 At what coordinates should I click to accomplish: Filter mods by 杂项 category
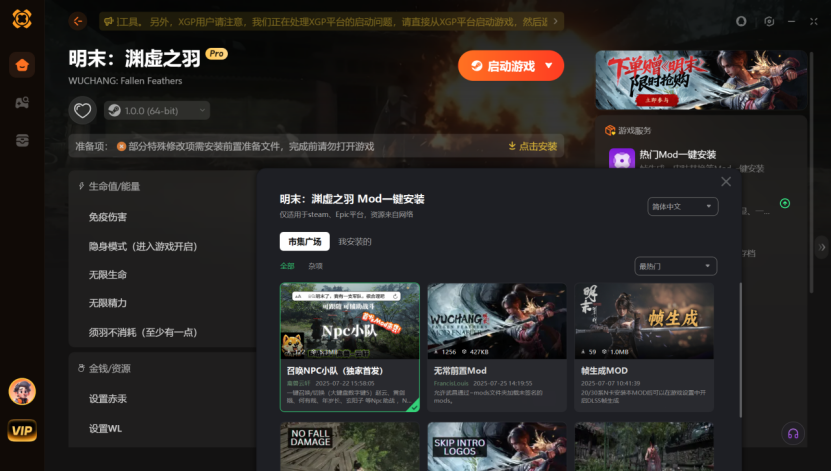click(x=315, y=266)
